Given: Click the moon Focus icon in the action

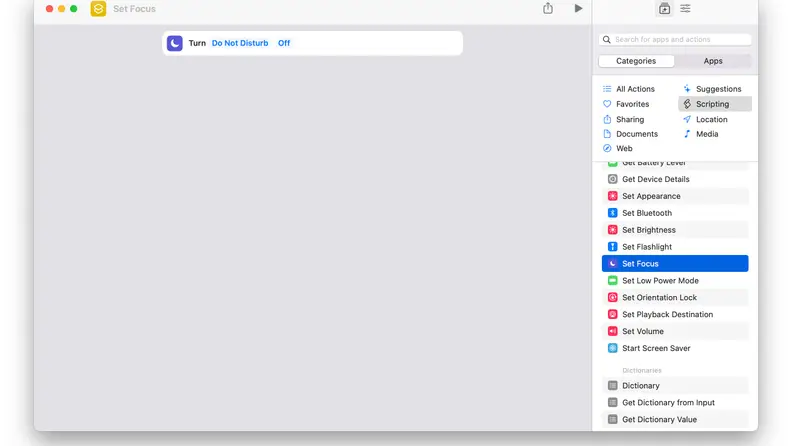Looking at the screenshot, I should 175,43.
